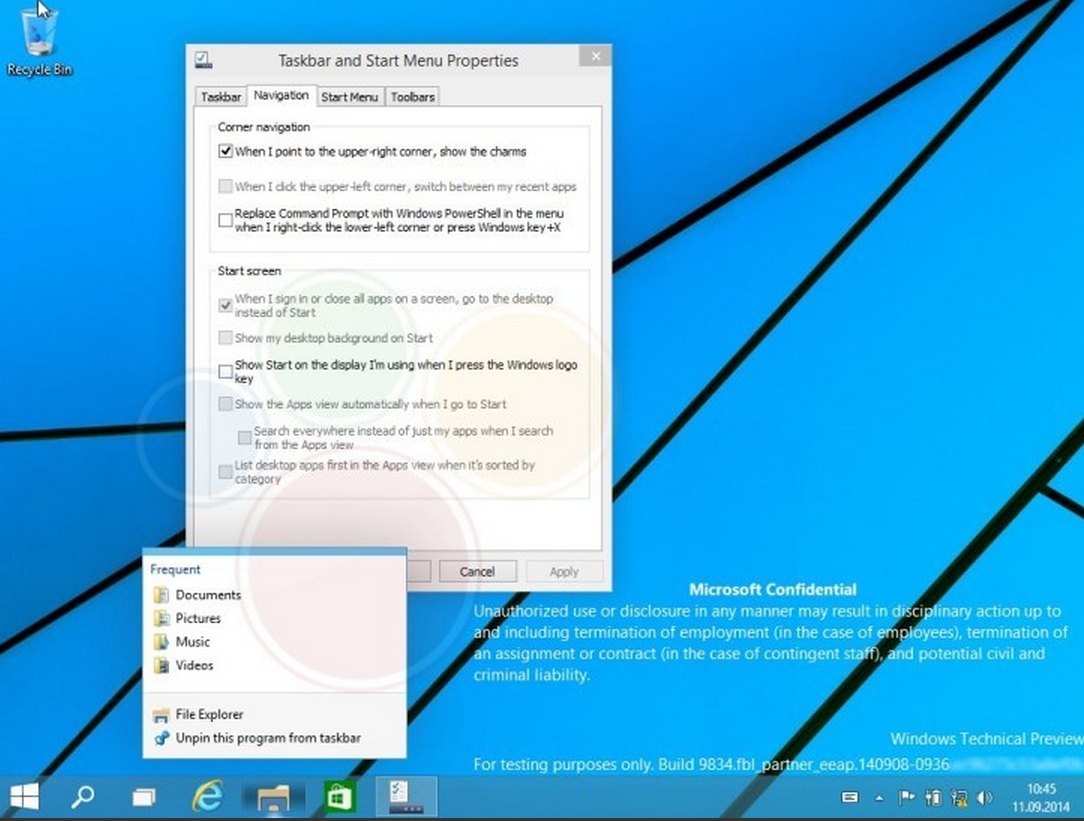This screenshot has width=1084, height=821.
Task: Click the volume speaker tray icon
Action: pos(984,798)
